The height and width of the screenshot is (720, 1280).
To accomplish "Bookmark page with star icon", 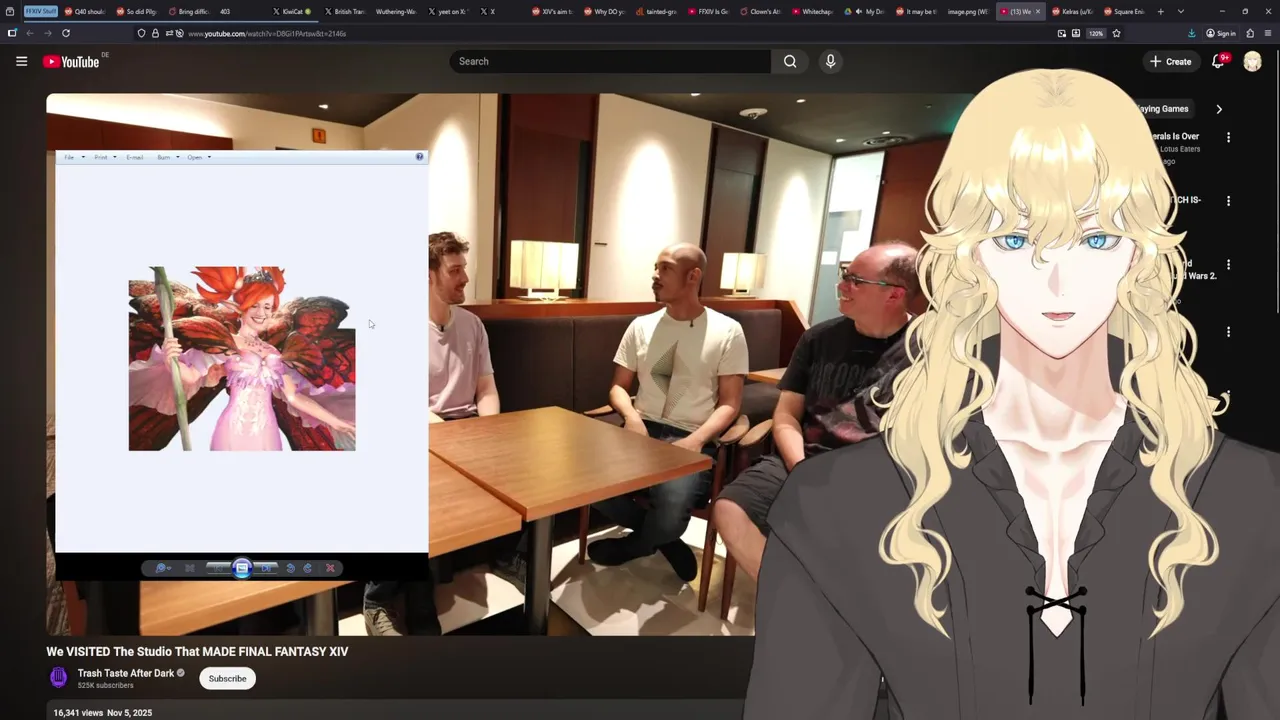I will [x=1116, y=33].
